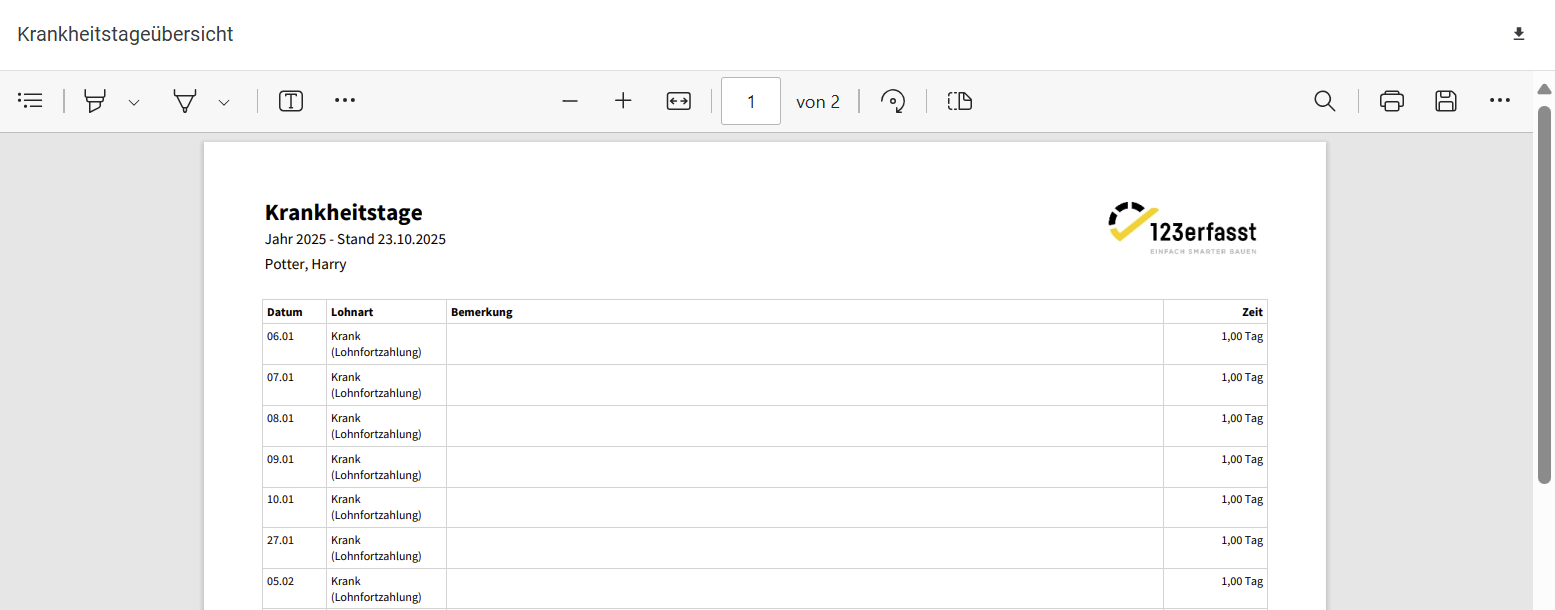This screenshot has width=1555, height=610.
Task: Open the table of contents panel
Action: (31, 101)
